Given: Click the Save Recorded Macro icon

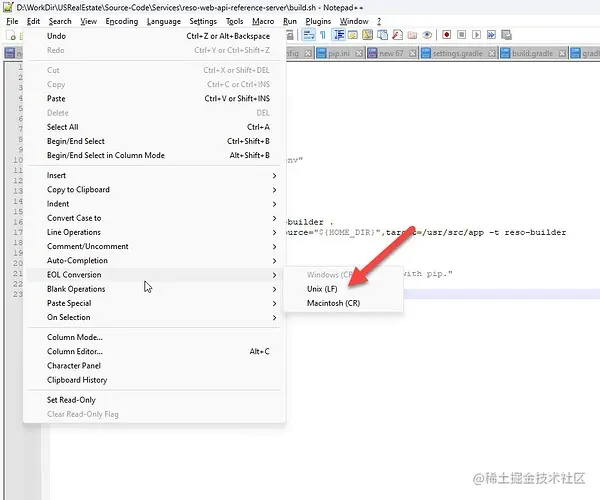Looking at the screenshot, I should (506, 35).
